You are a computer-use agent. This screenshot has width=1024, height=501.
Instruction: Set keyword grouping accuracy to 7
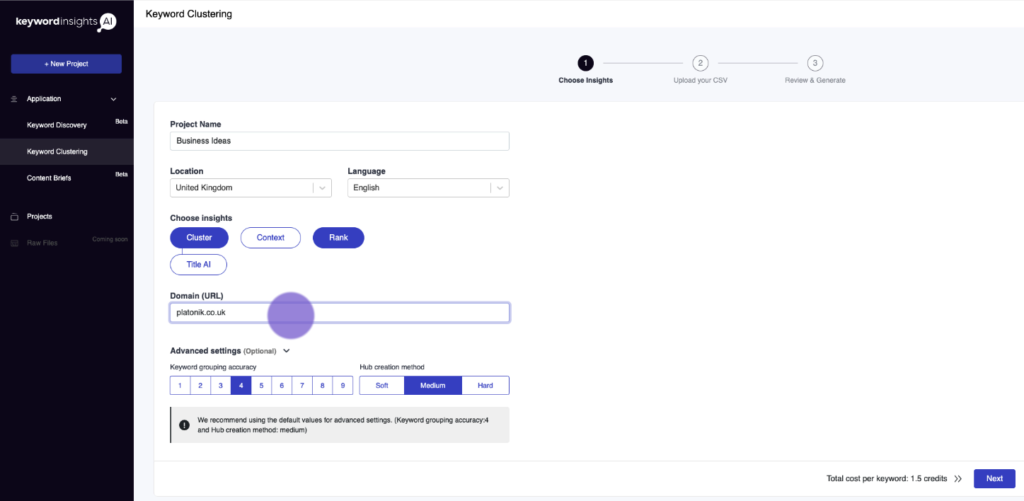tap(303, 385)
